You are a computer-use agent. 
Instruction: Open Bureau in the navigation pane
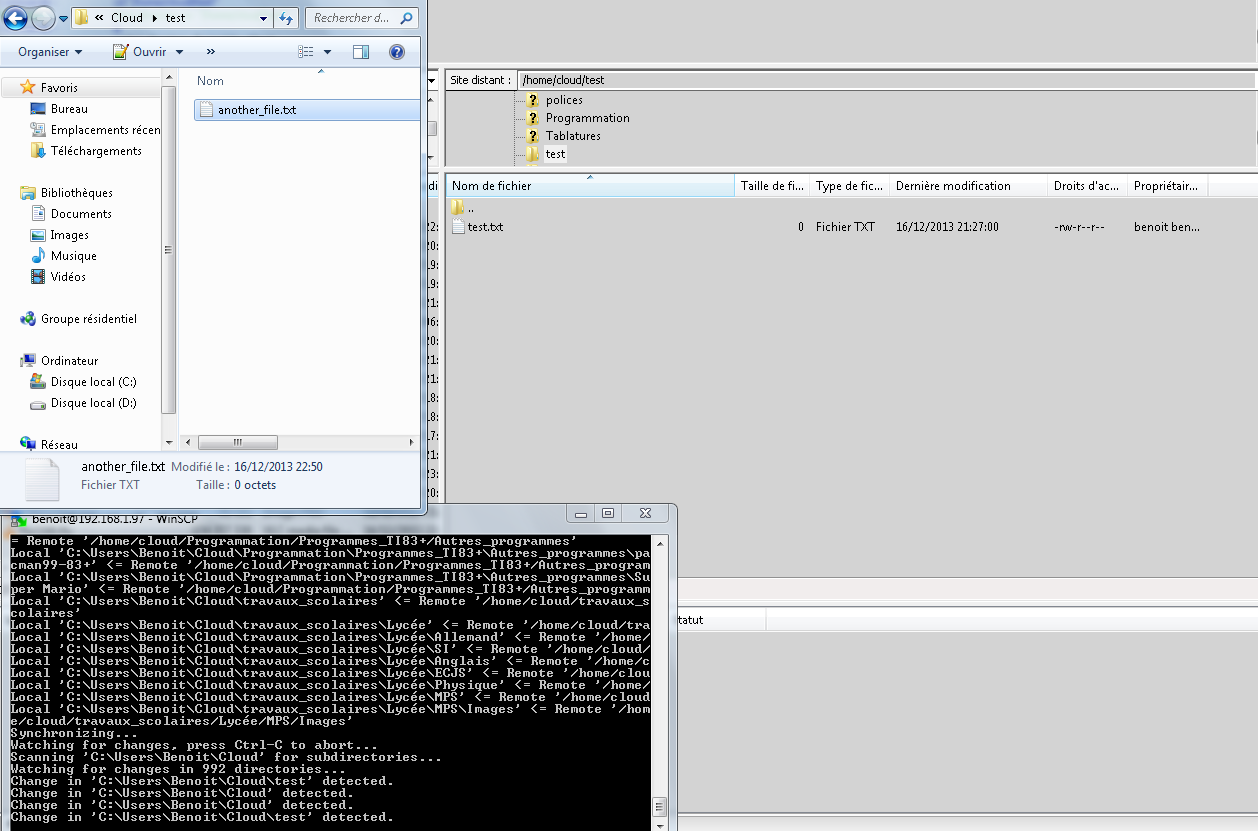pyautogui.click(x=69, y=109)
